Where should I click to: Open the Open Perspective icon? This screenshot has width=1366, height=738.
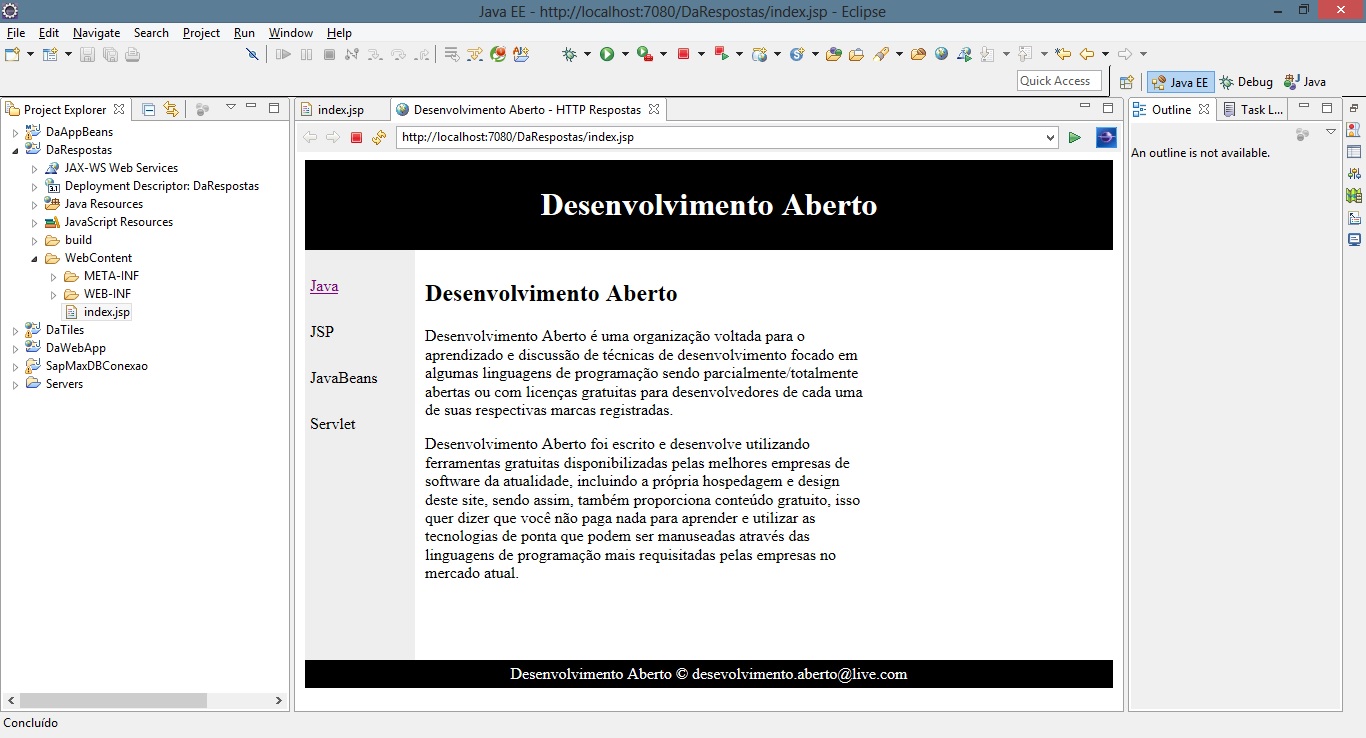(x=1127, y=82)
